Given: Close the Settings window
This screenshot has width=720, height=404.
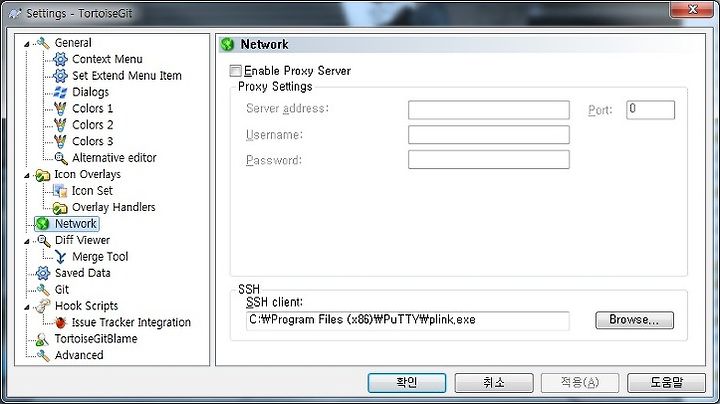Looking at the screenshot, I should [x=692, y=10].
